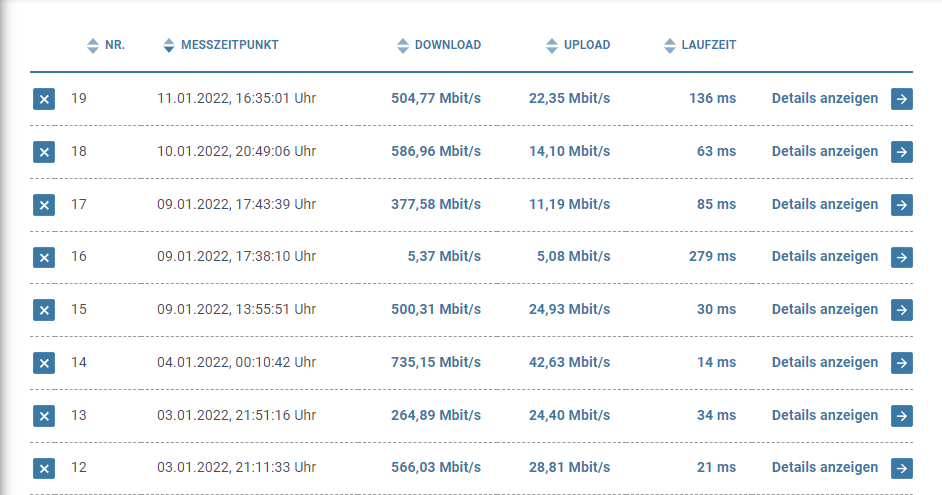Delete measurement number 19
The height and width of the screenshot is (495, 942).
44,99
